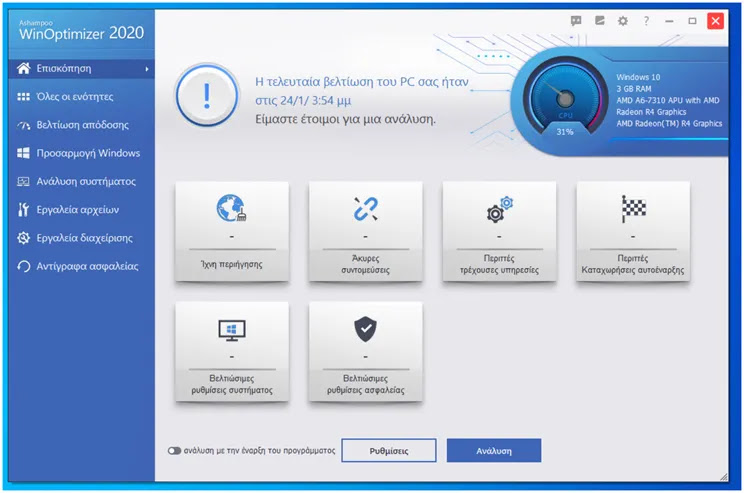Open help question mark icon
Viewport: 744px width, 493px height.
(646, 21)
